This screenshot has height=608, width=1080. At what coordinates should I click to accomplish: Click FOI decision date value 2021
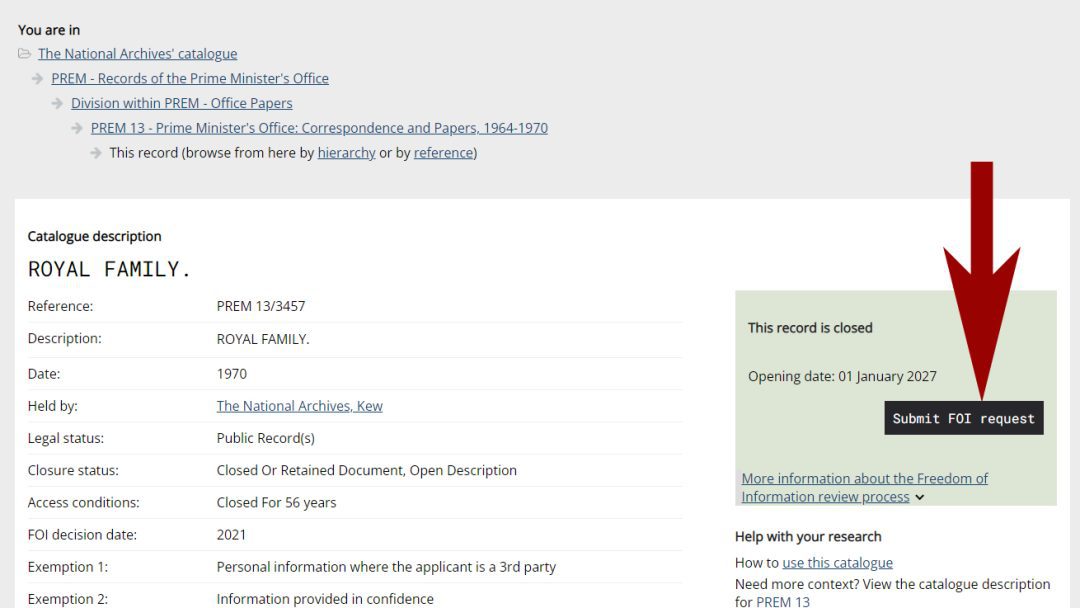coord(231,535)
